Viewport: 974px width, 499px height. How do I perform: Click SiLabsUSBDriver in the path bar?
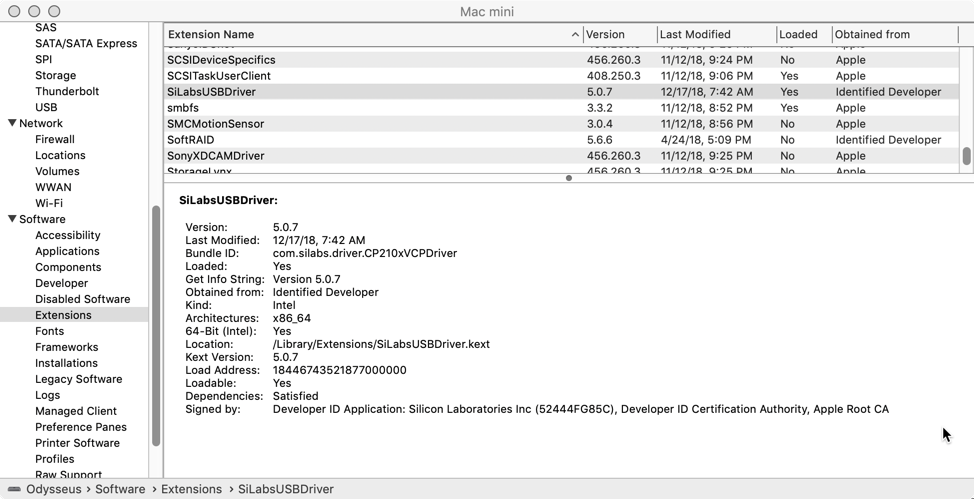tap(286, 489)
